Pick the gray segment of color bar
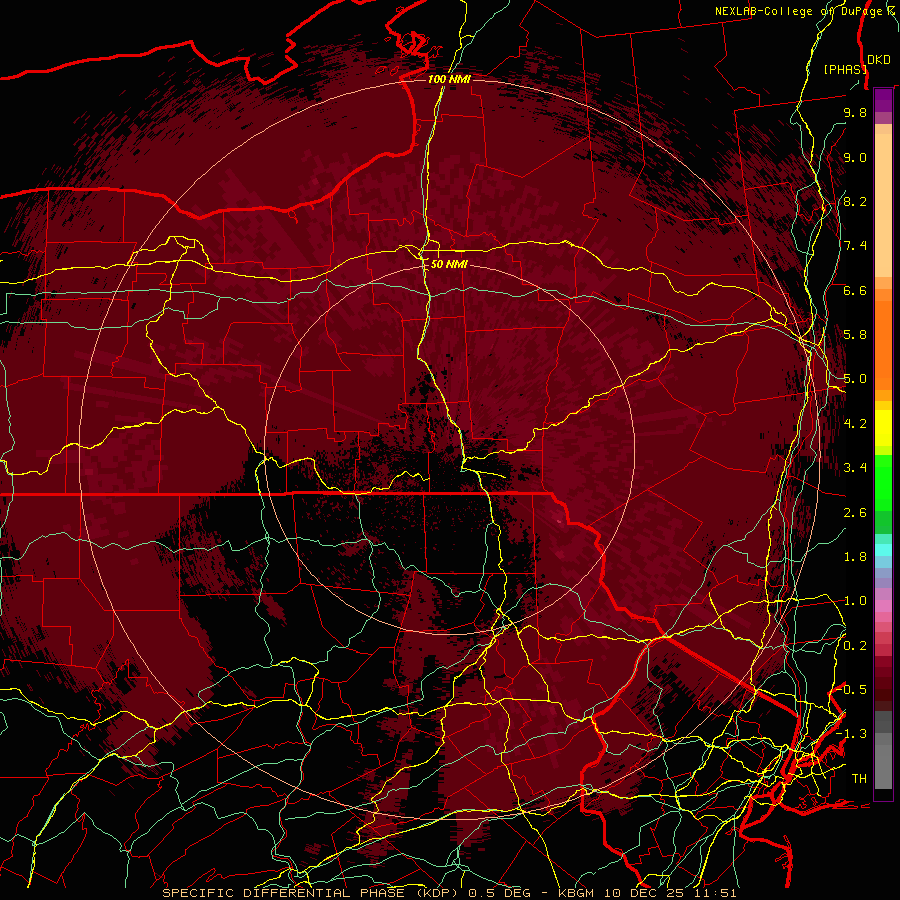The image size is (900, 900). 883,749
